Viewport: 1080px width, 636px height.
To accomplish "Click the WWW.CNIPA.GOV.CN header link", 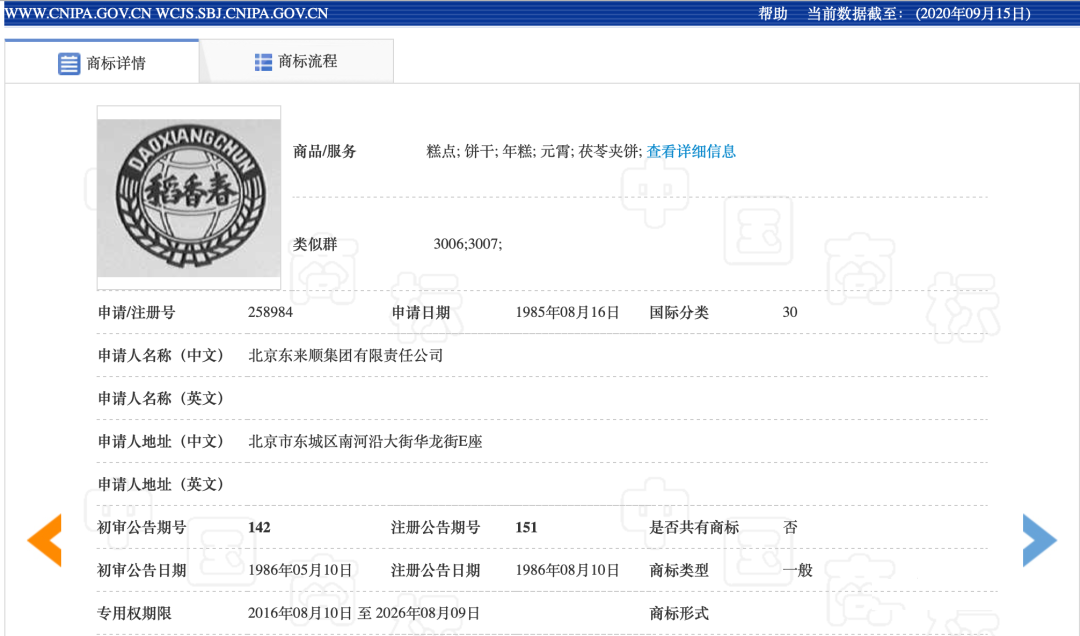I will click(77, 13).
